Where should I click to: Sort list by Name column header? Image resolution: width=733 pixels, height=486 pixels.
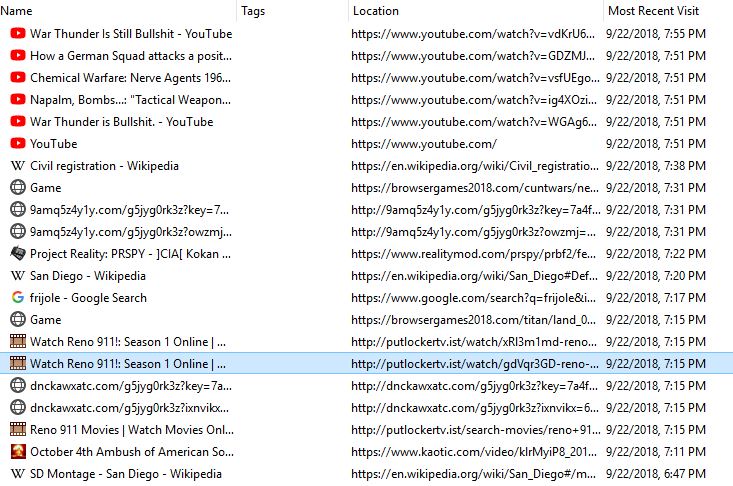118,11
